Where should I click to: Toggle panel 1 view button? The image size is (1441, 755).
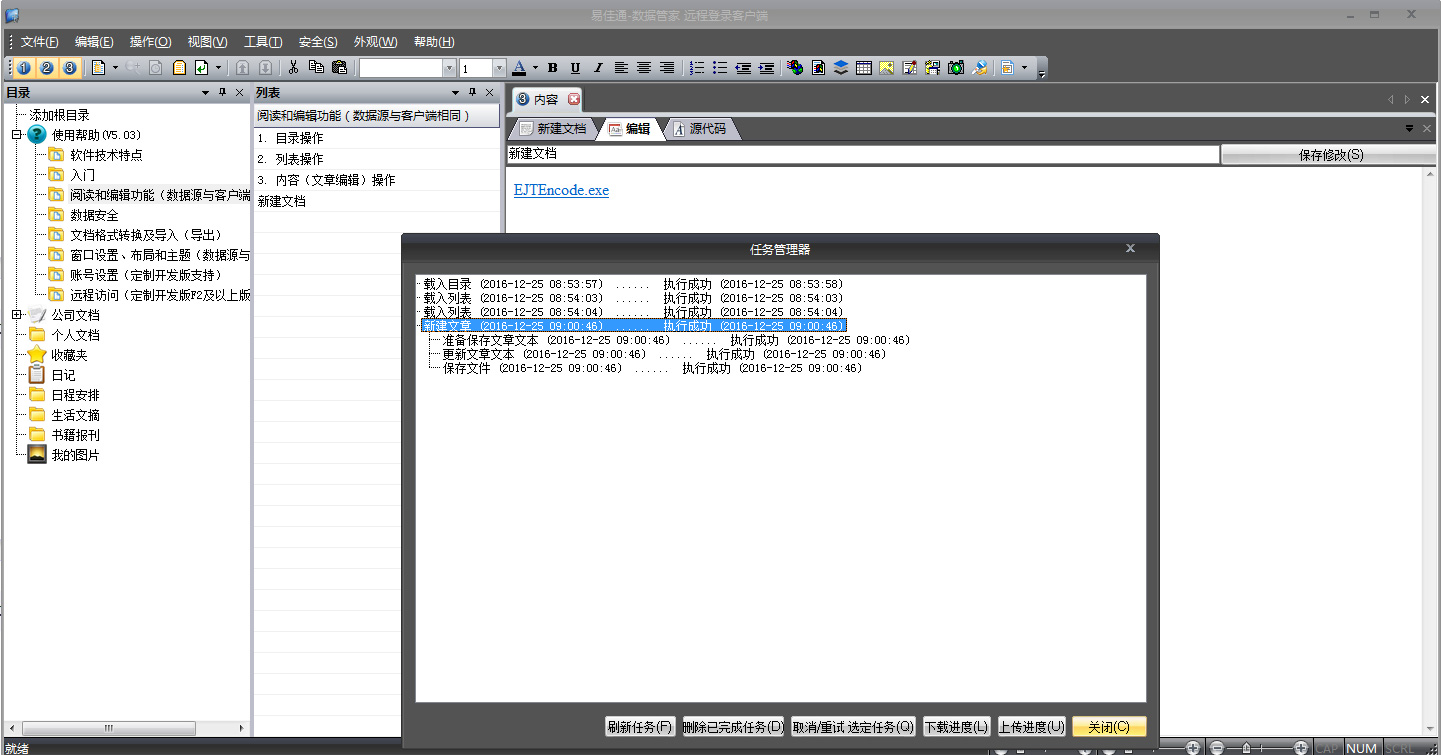pos(23,68)
